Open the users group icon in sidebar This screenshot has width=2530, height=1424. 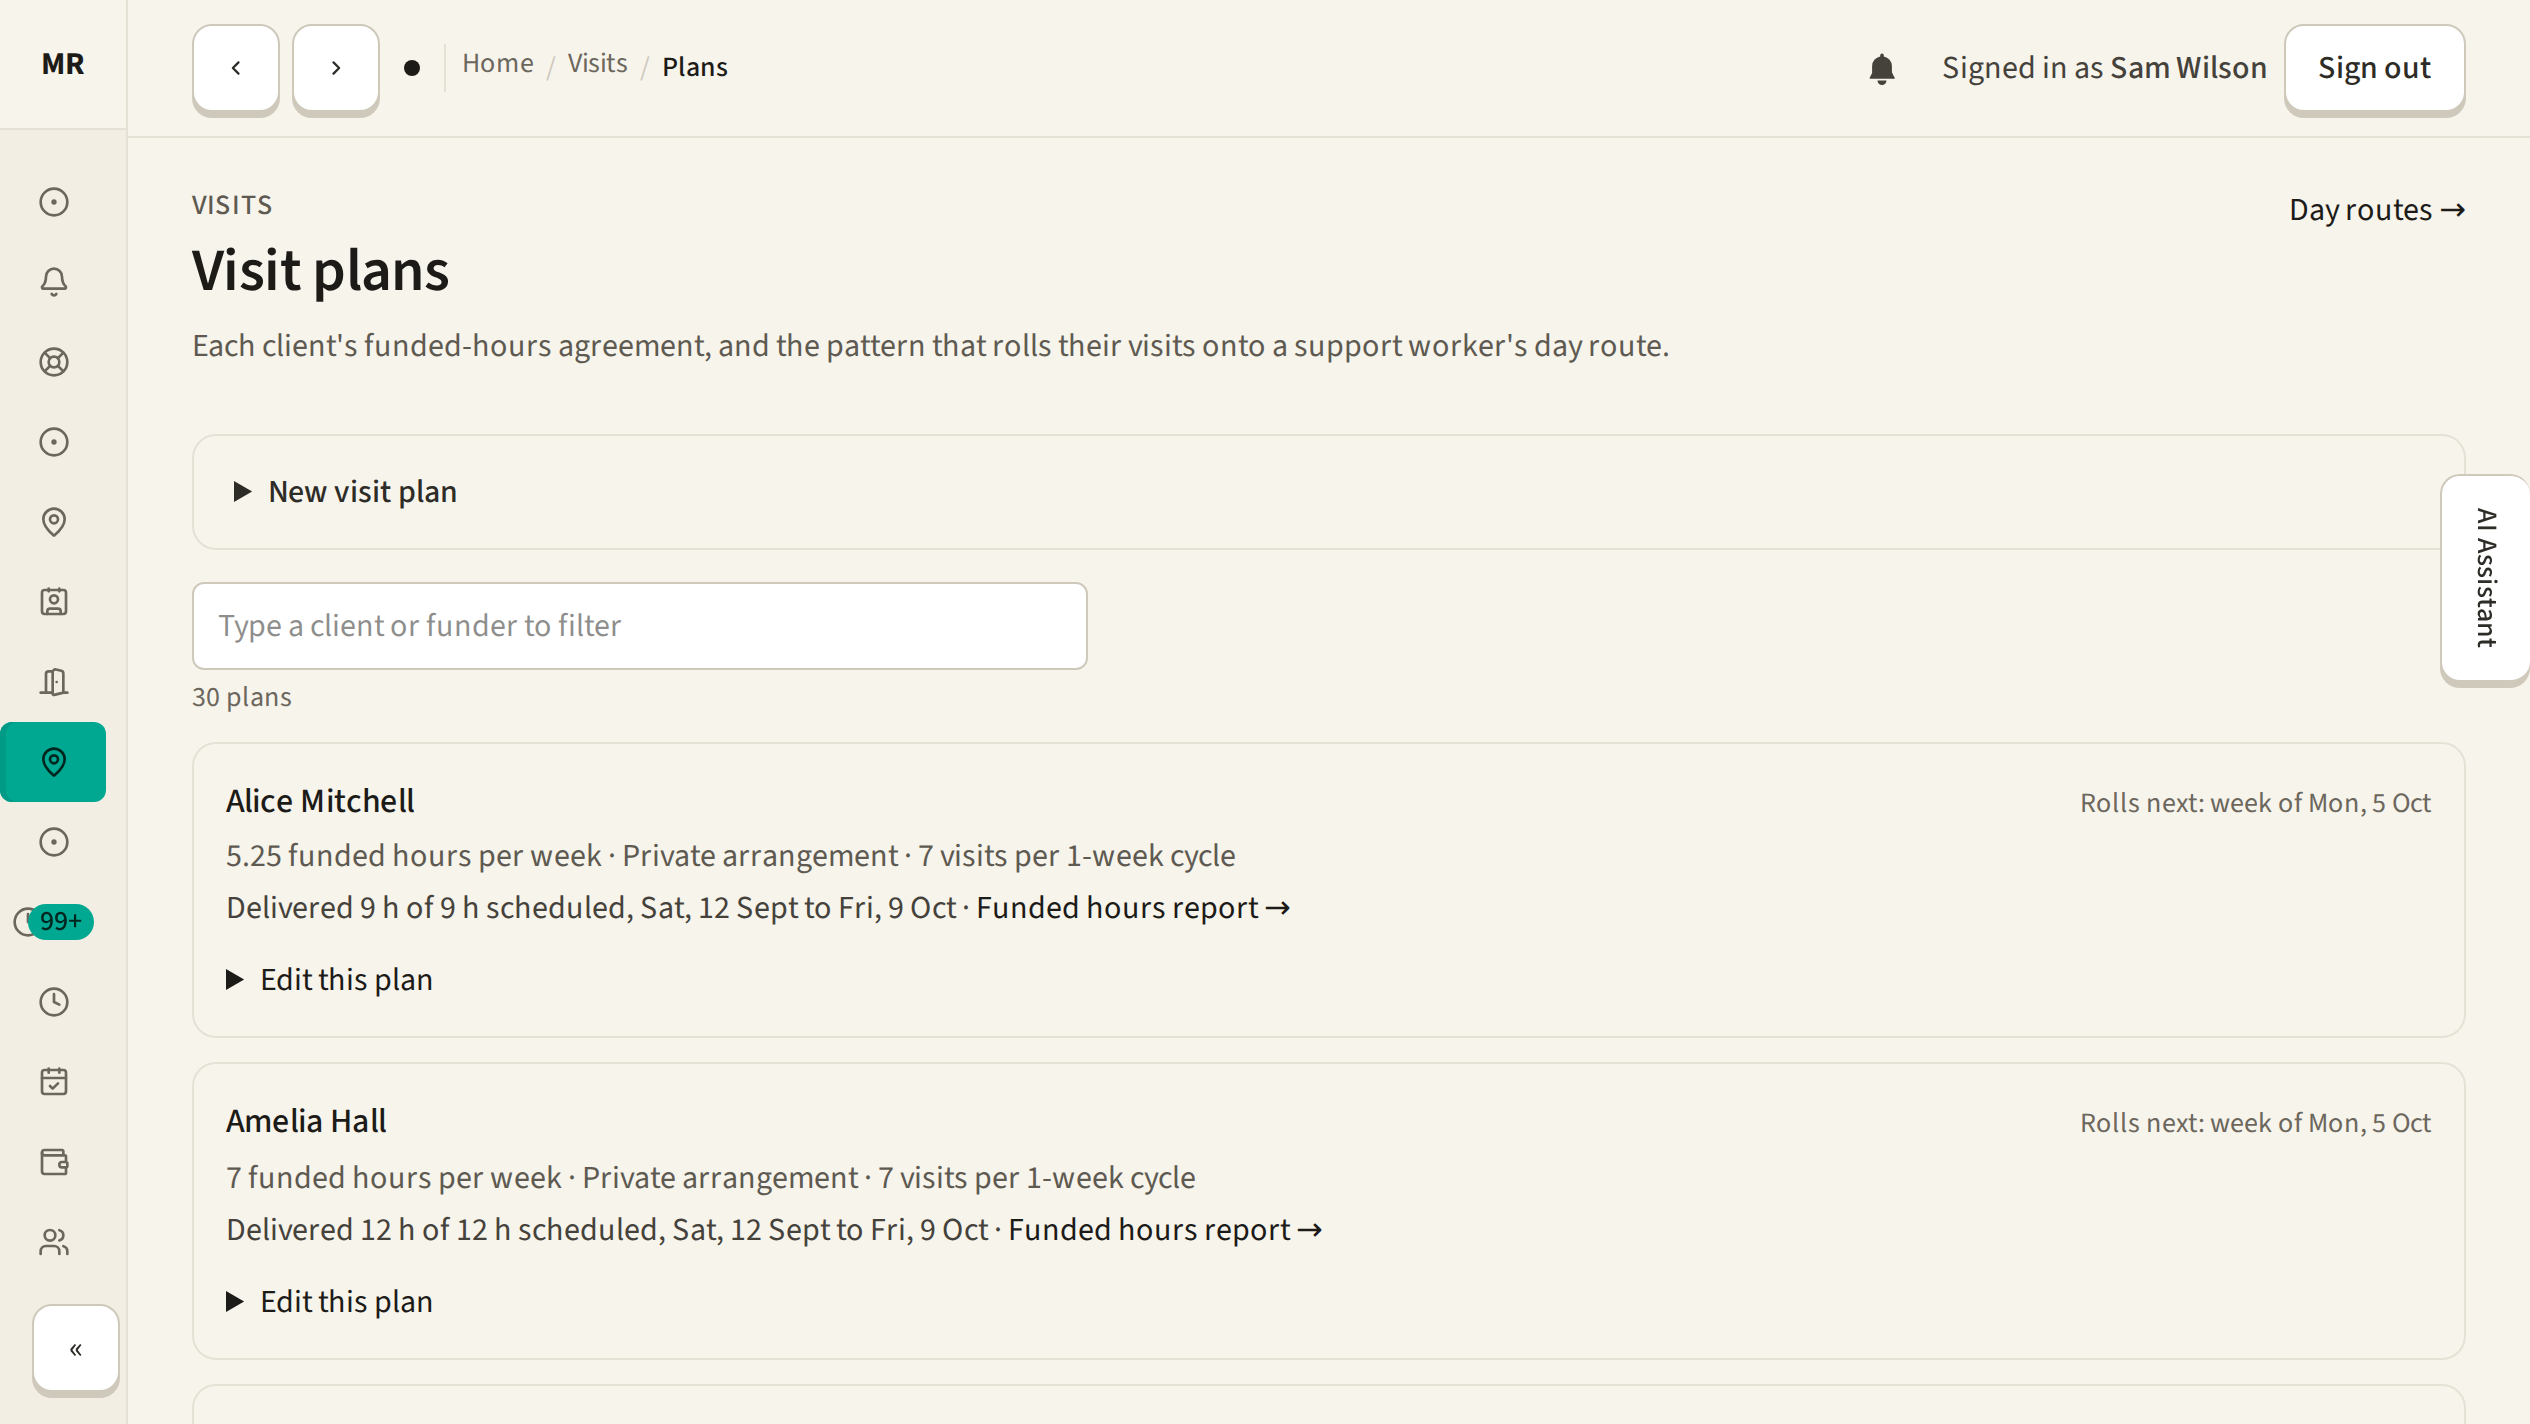(x=54, y=1242)
